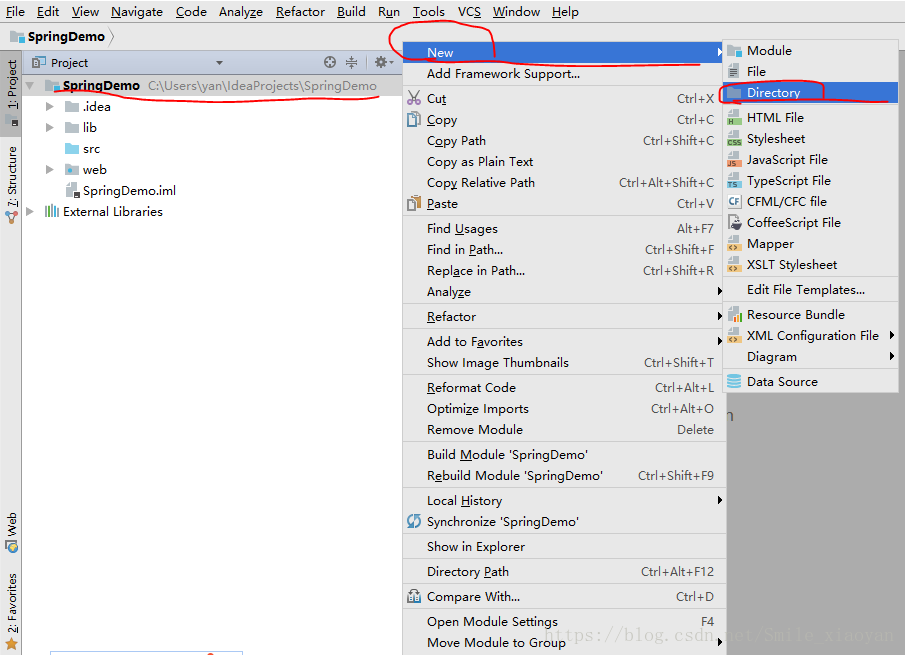This screenshot has width=905, height=655.
Task: Click the Synchronize refresh icon
Action: pos(414,521)
